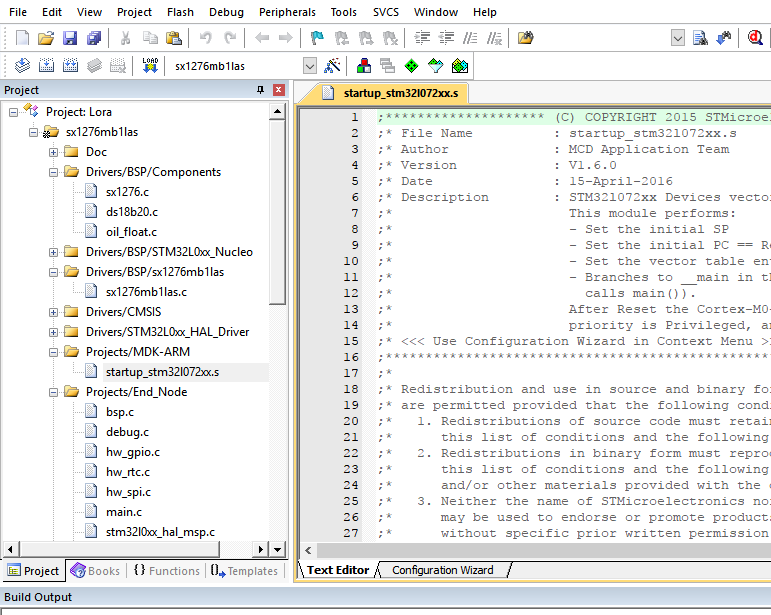Open the SVCS menu

[x=386, y=12]
